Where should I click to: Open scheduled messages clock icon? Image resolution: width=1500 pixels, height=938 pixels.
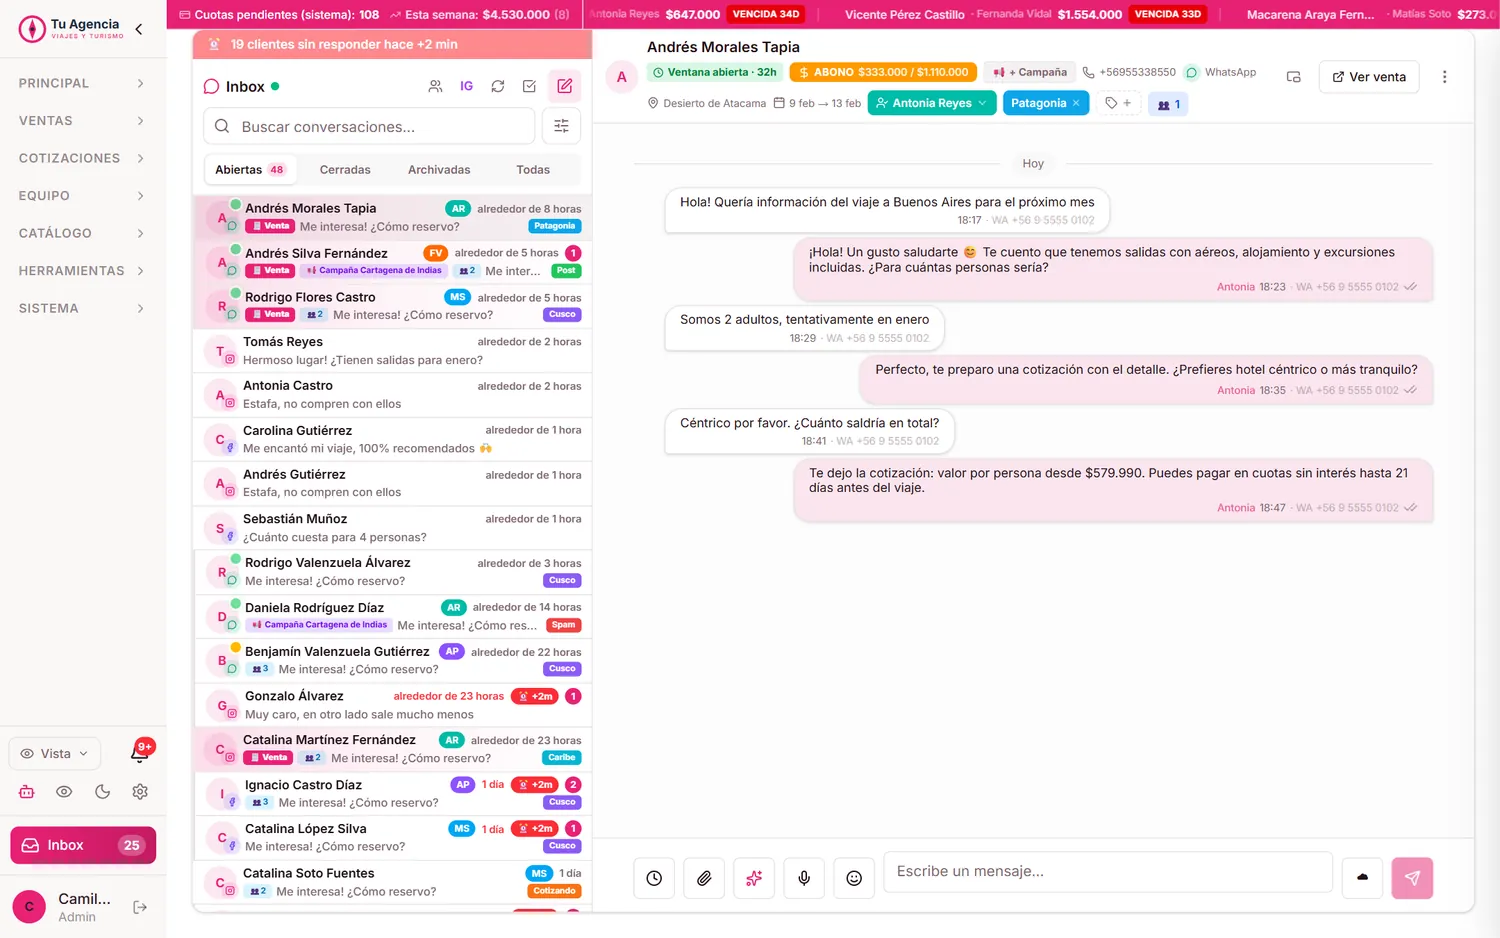(654, 878)
